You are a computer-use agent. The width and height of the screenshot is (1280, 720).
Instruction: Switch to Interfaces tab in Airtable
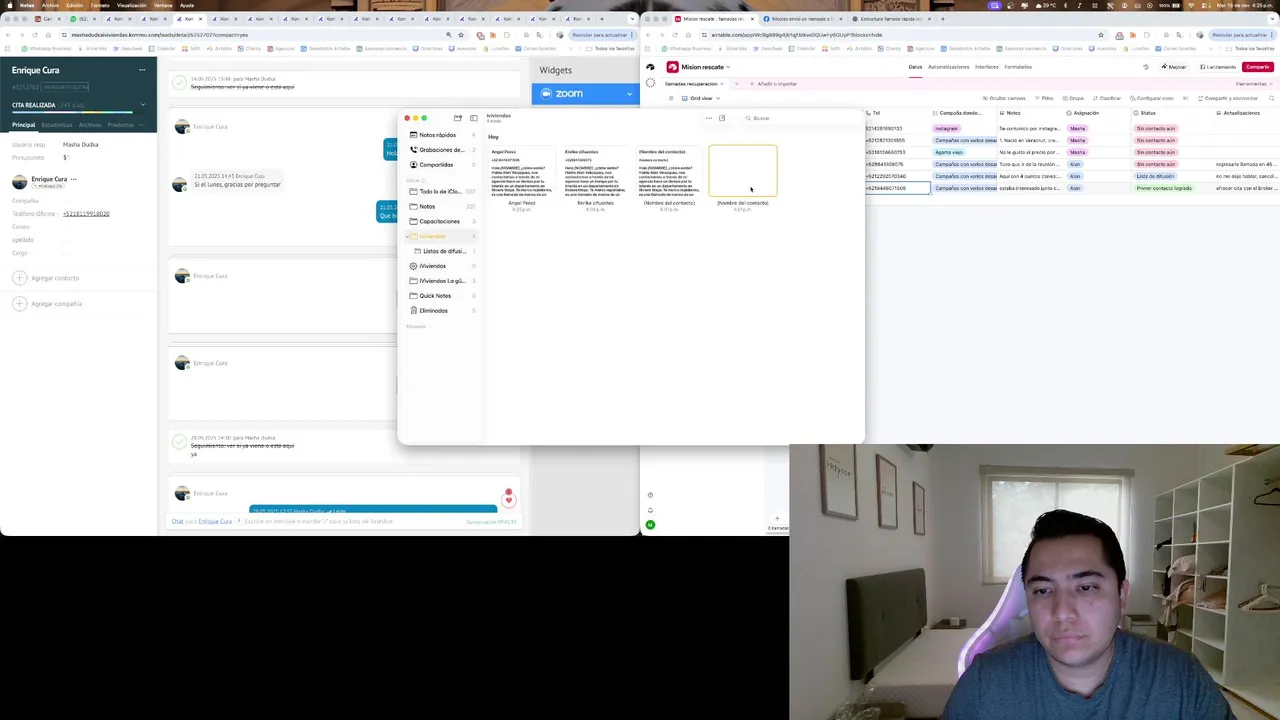click(986, 67)
